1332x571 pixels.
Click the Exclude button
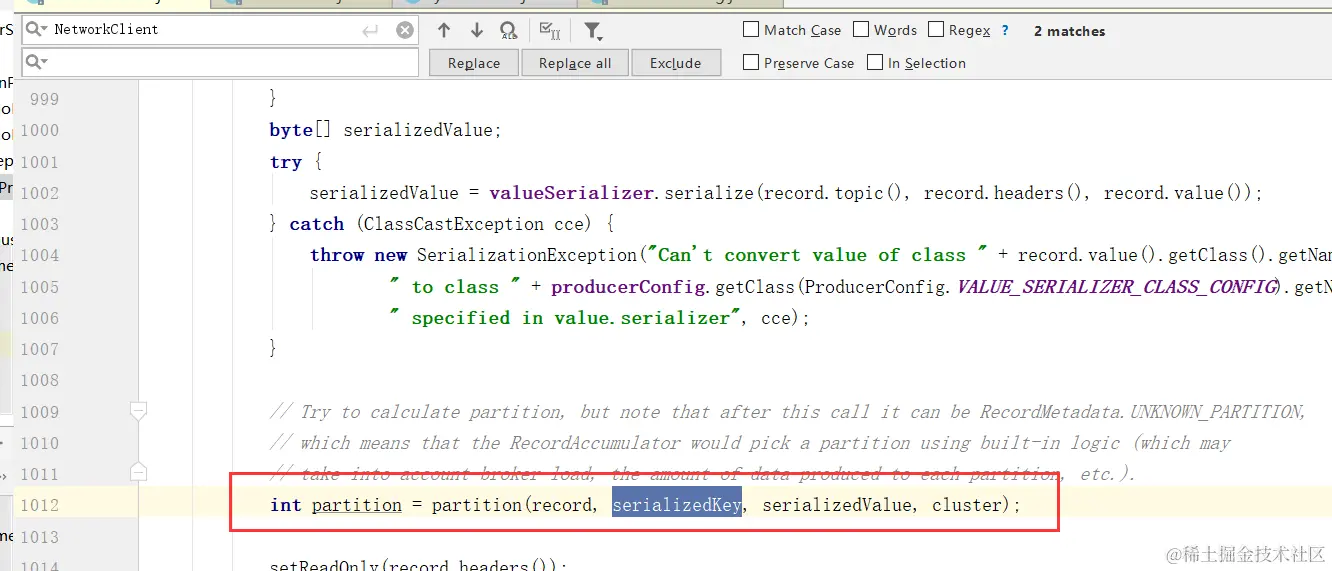click(676, 63)
